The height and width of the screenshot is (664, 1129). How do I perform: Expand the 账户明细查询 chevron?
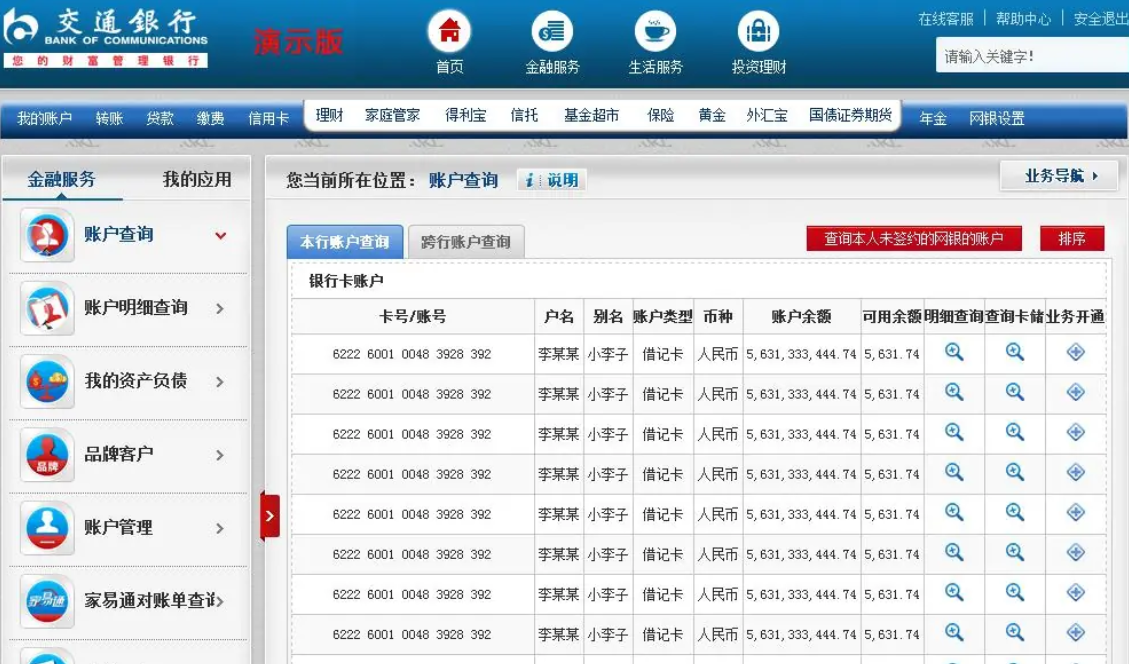click(x=220, y=308)
